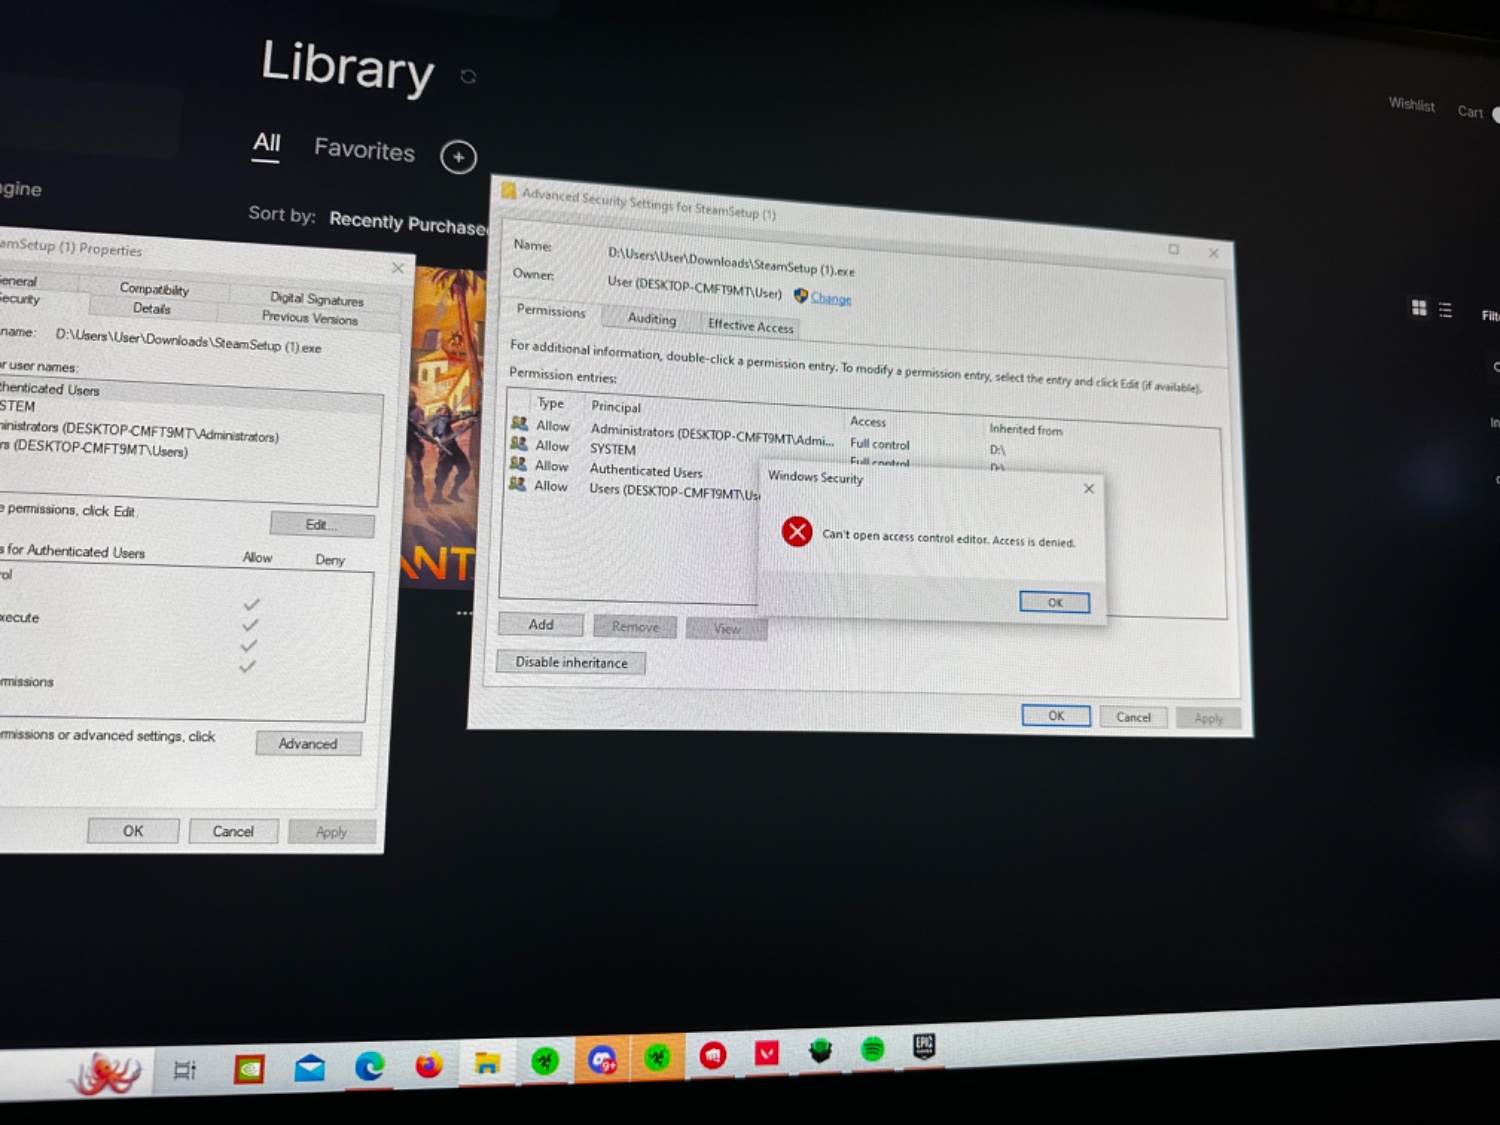Click the Task View taskbar icon
Screen dimensions: 1500x1125
pyautogui.click(x=185, y=1071)
